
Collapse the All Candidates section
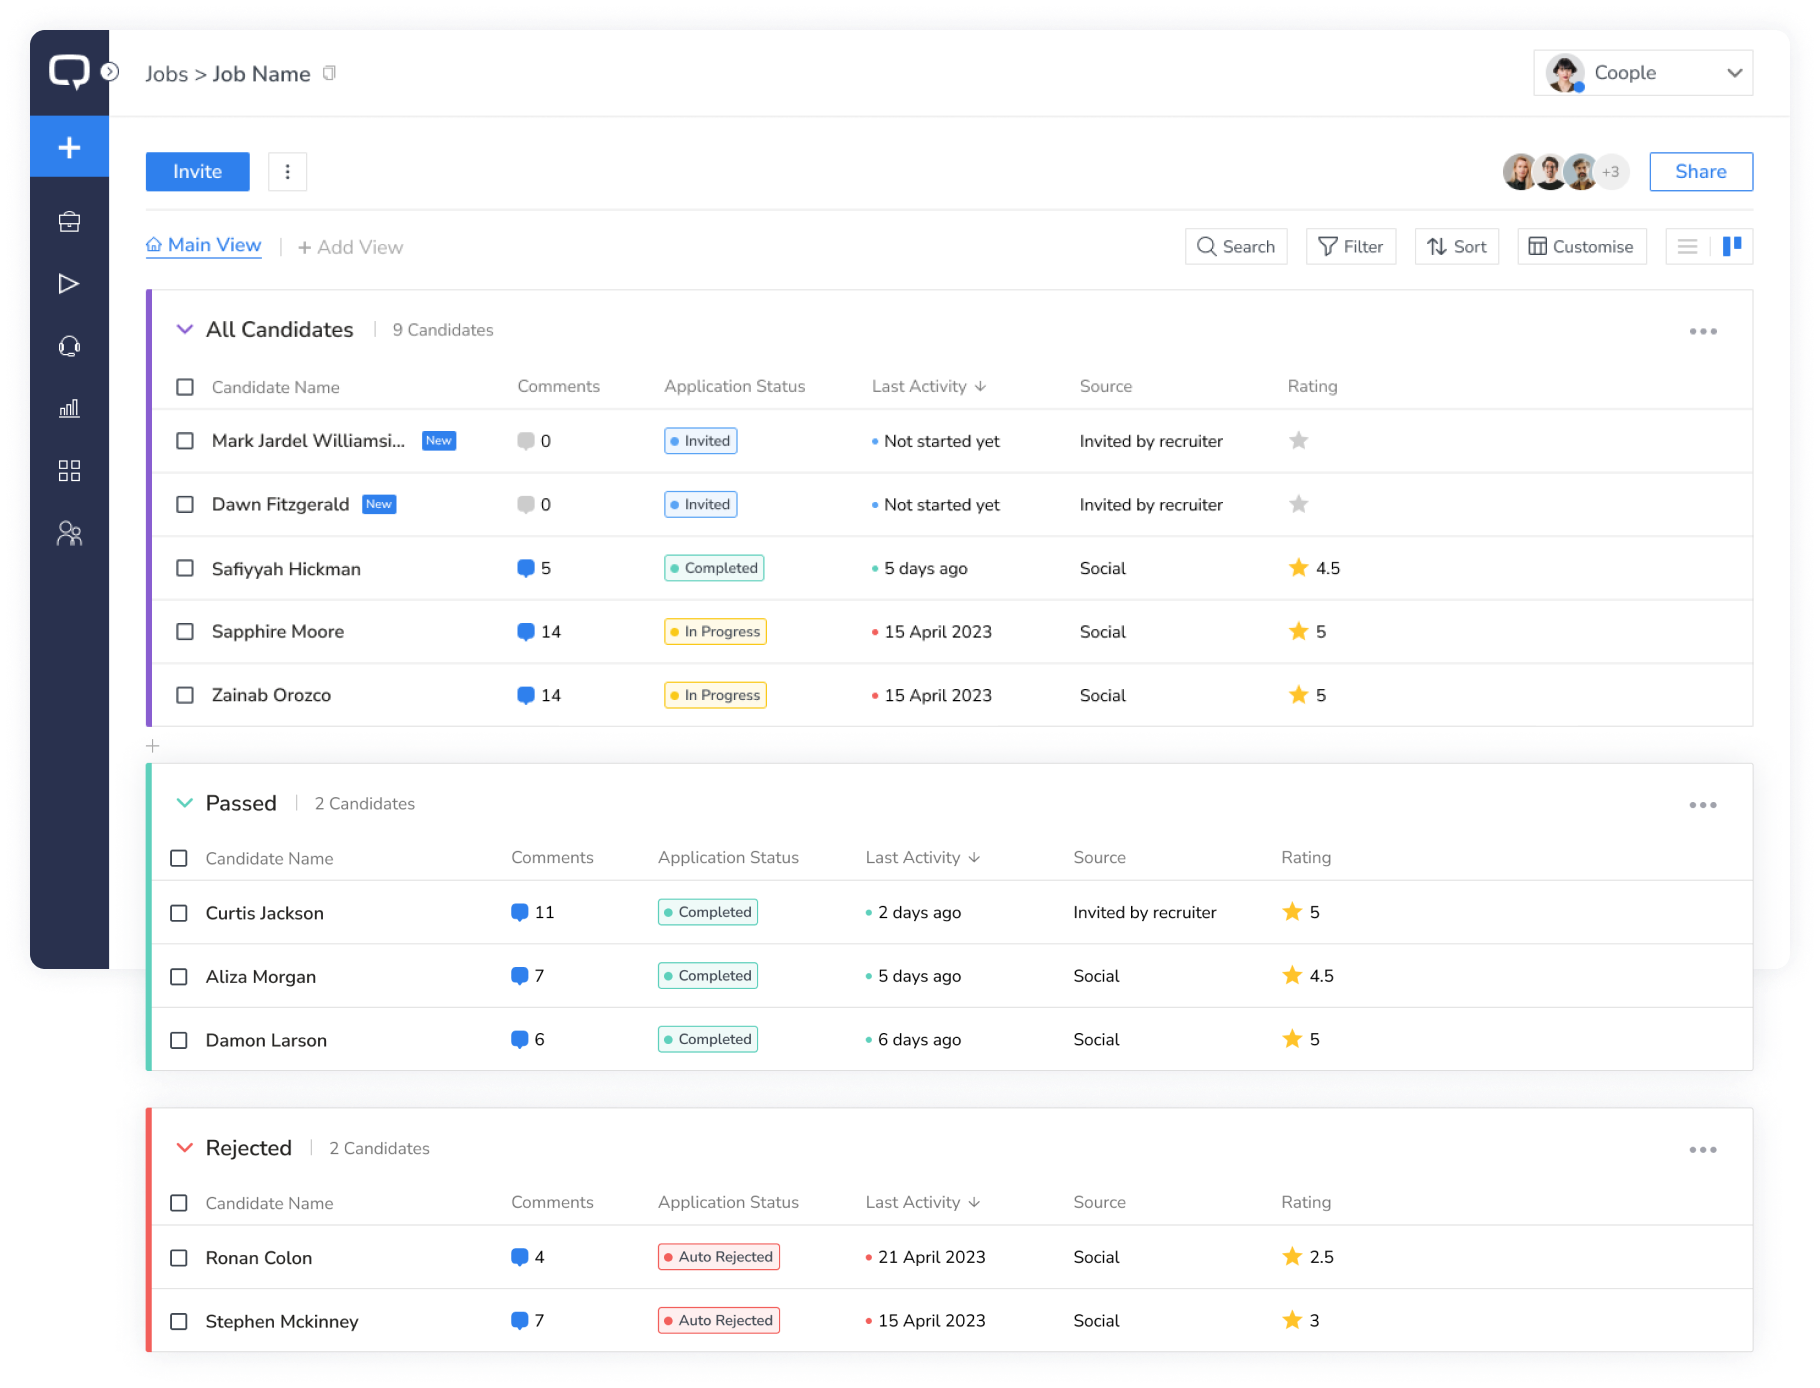click(185, 329)
